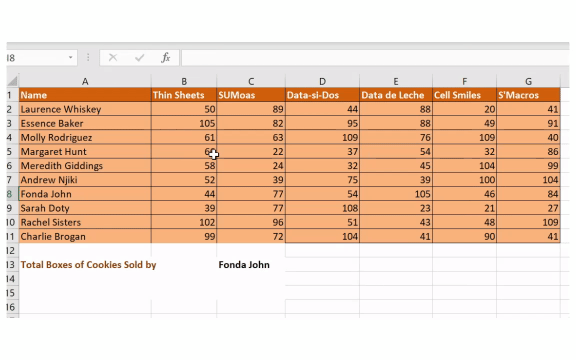Select the 'Essence Baker' cell
Screen dimensions: 576x360
click(85, 123)
